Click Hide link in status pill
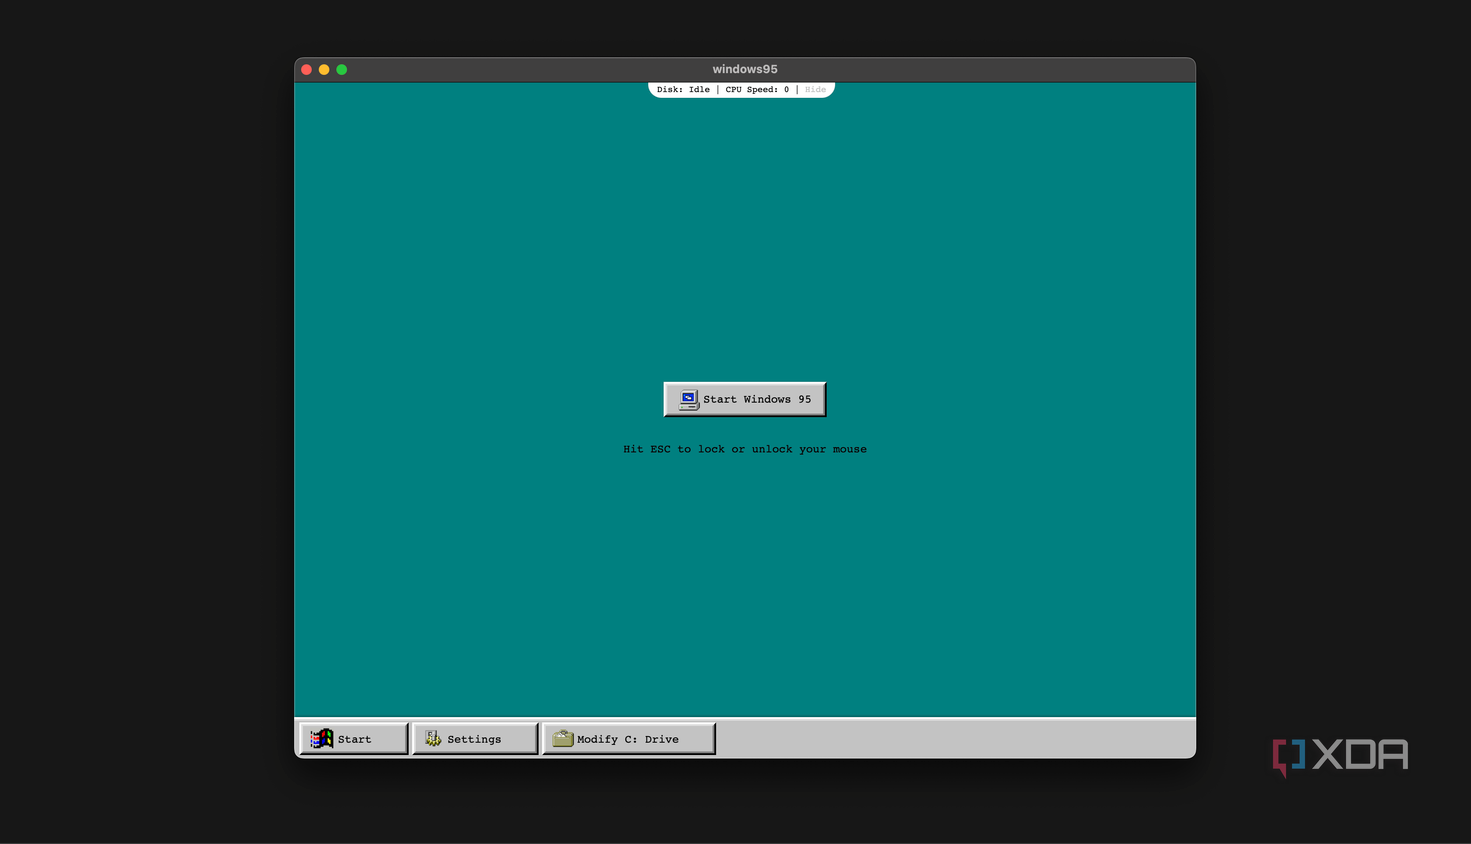 pyautogui.click(x=816, y=89)
